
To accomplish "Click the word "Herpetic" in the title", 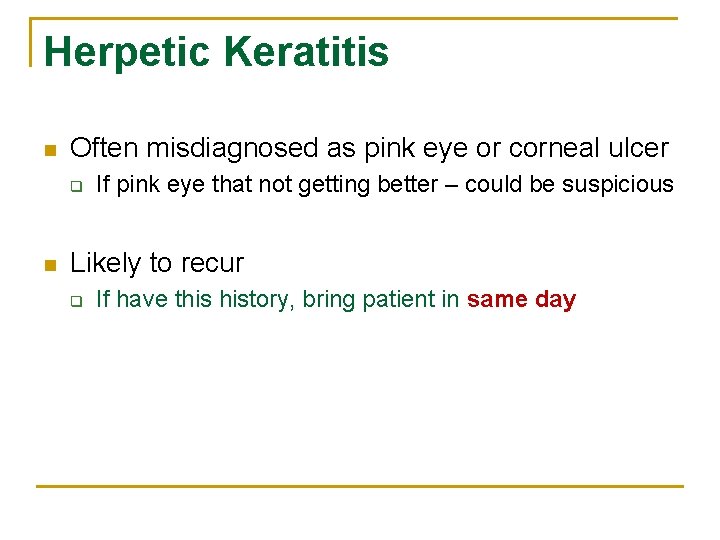I will pyautogui.click(x=127, y=53).
